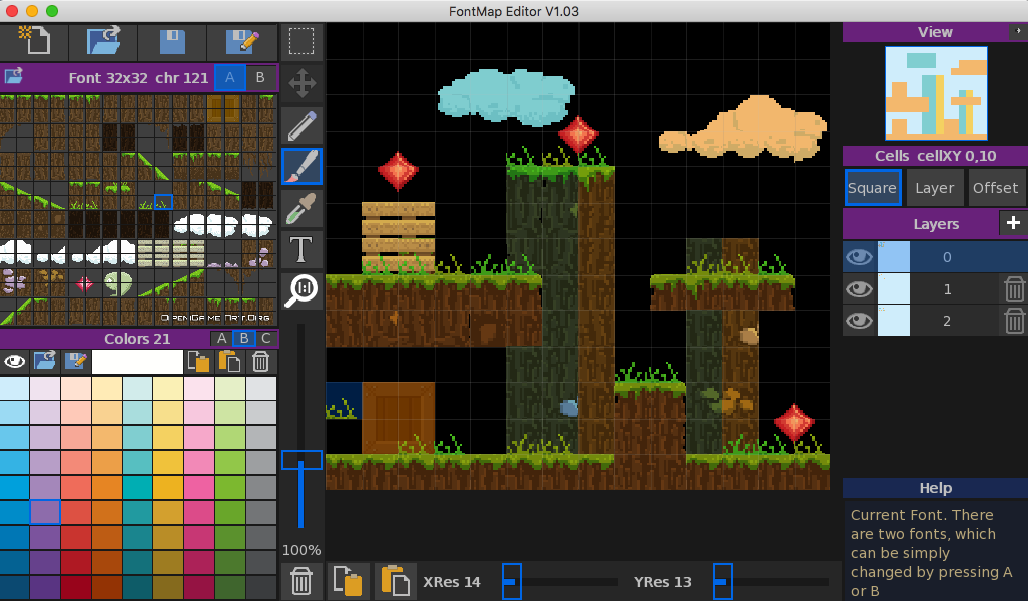Click the zoom magnifier tool
Screen dimensions: 1028x601
point(301,290)
